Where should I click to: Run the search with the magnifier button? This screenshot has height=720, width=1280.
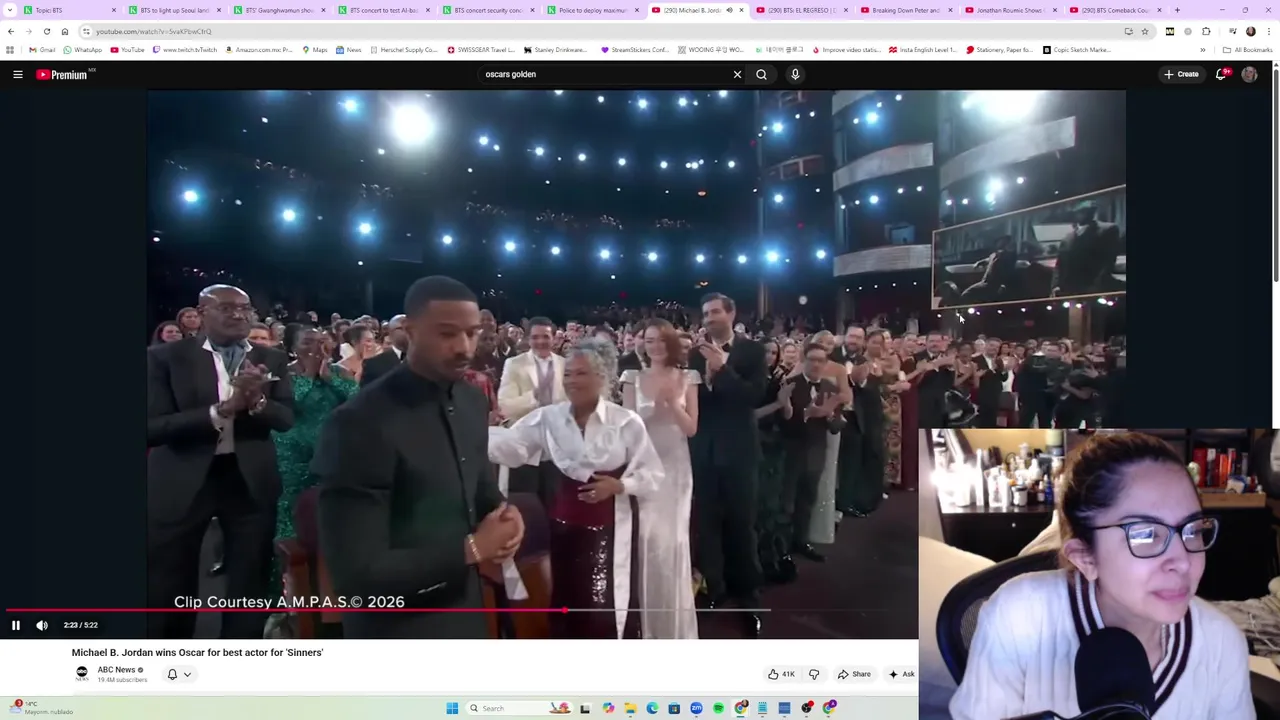point(761,74)
